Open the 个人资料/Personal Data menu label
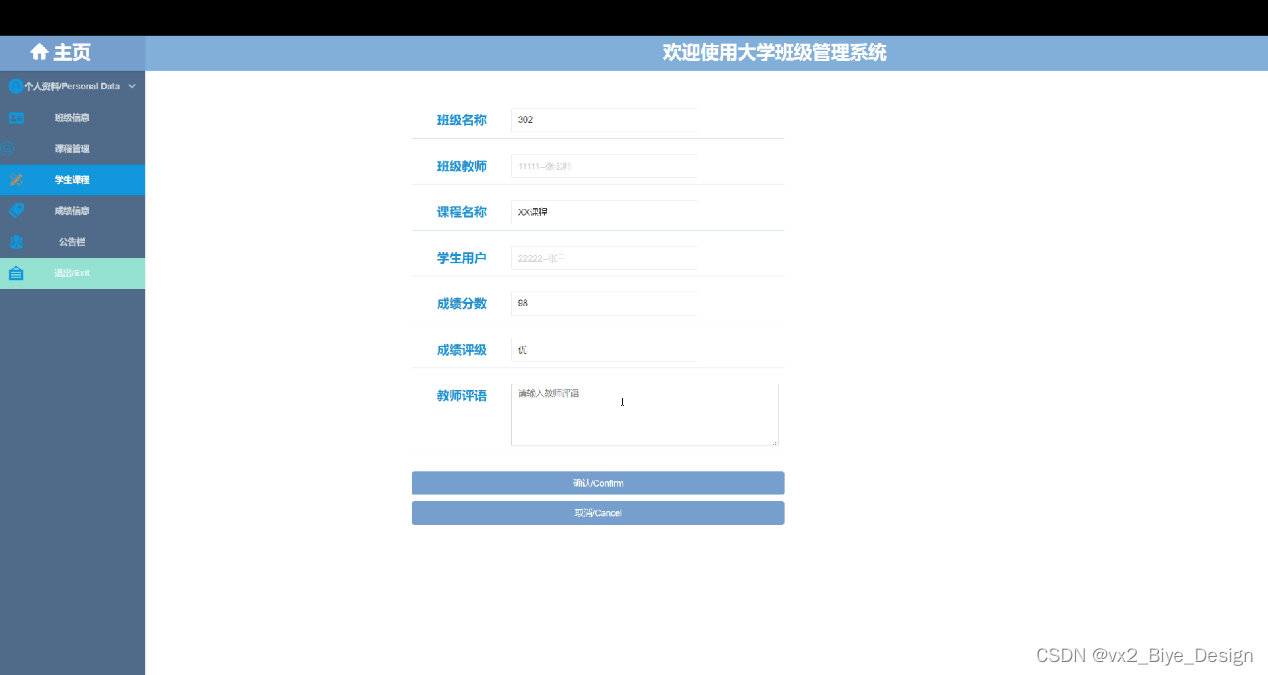 [72, 86]
